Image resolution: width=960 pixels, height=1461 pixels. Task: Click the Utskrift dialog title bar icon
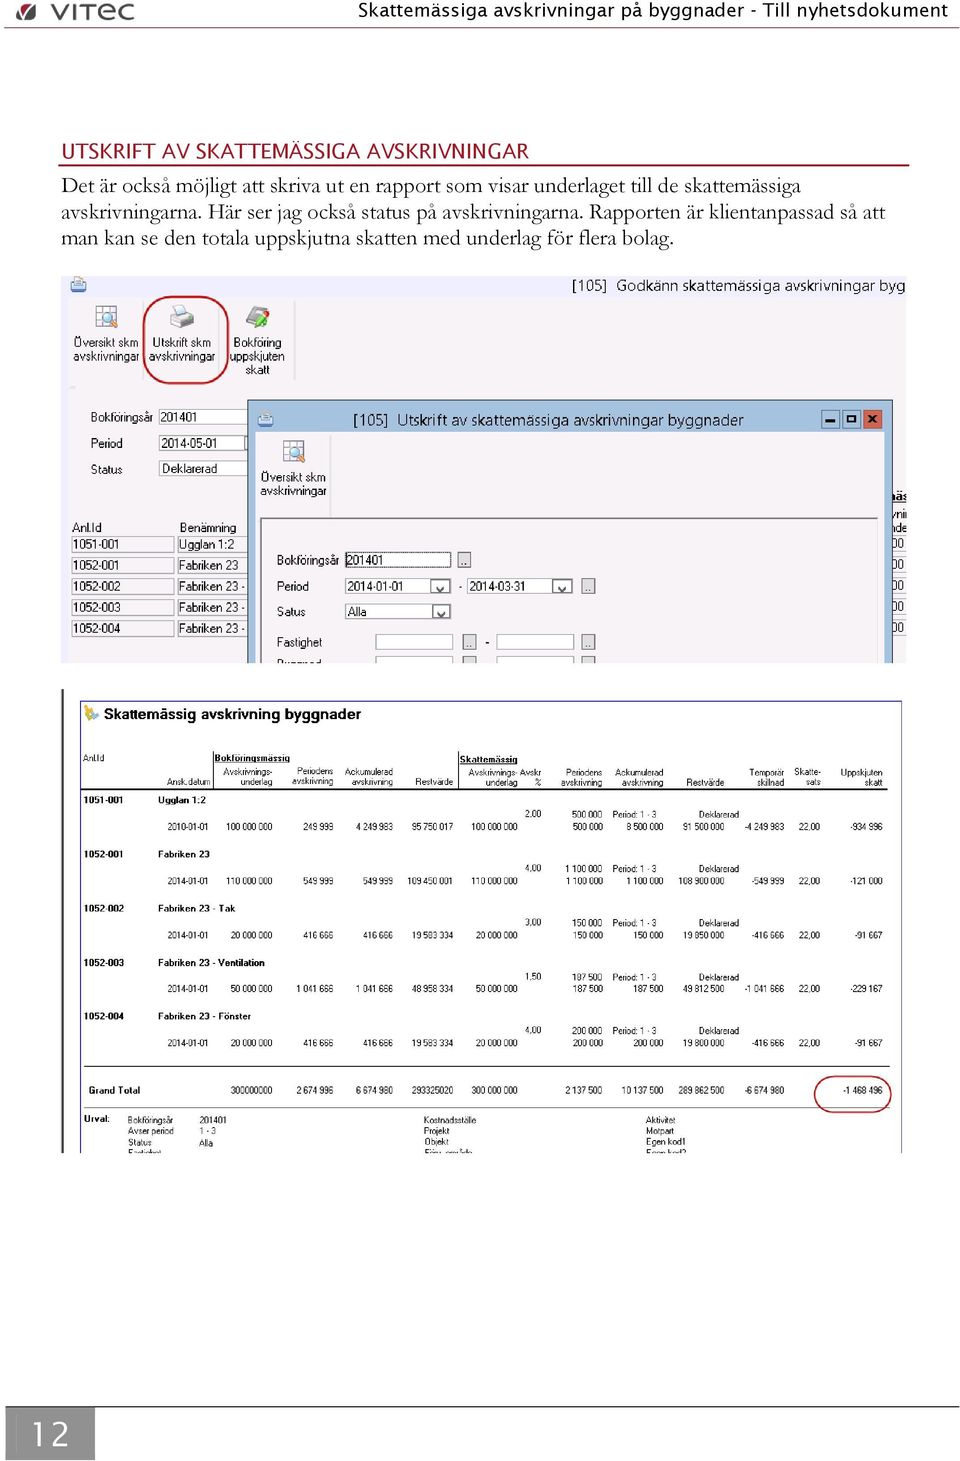(x=266, y=419)
